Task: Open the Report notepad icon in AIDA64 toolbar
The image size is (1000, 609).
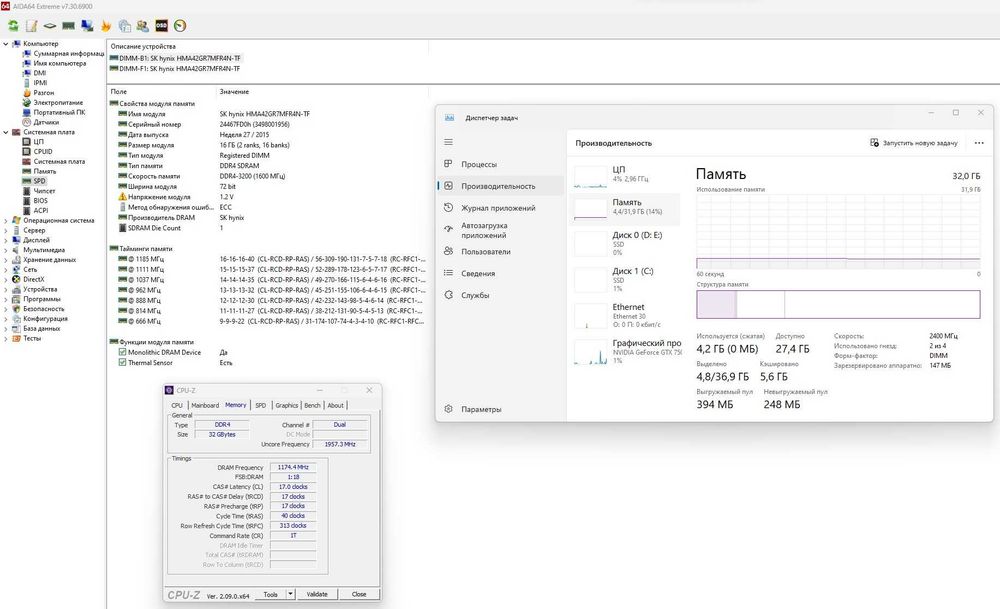Action: point(31,26)
